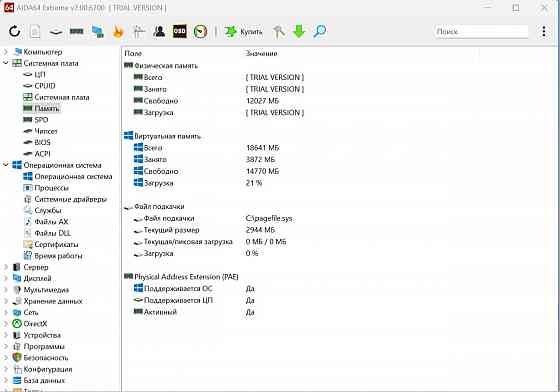
Task: Click the green download arrow icon
Action: (x=299, y=31)
